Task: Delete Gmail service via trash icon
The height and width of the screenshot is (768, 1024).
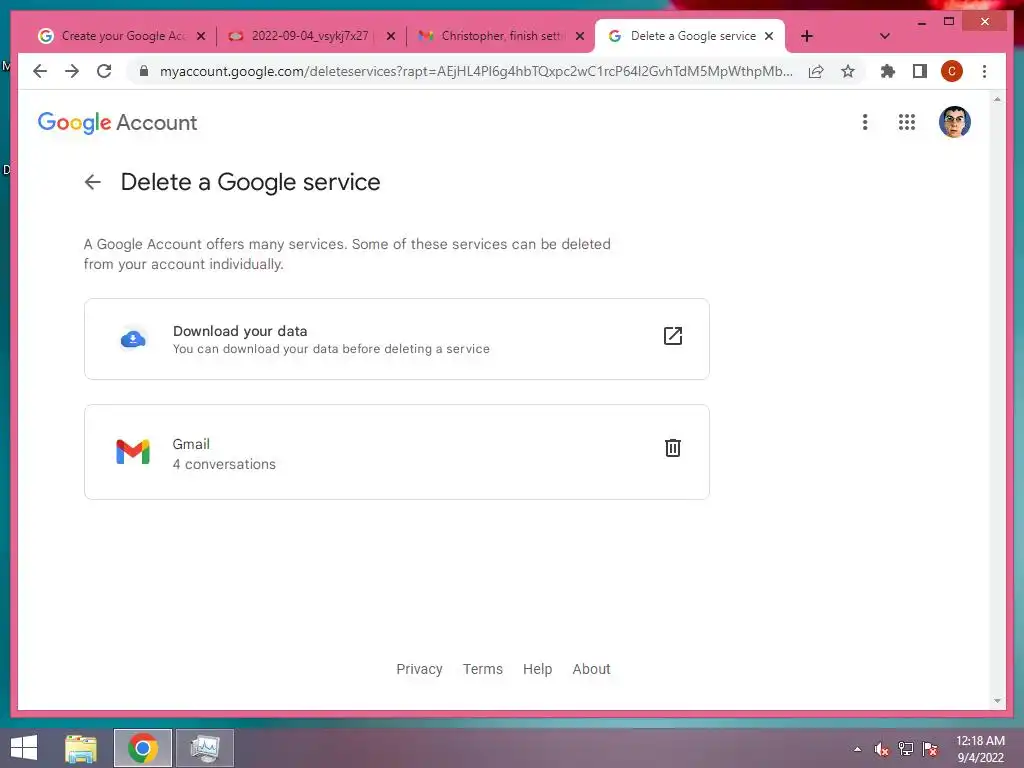Action: 673,448
